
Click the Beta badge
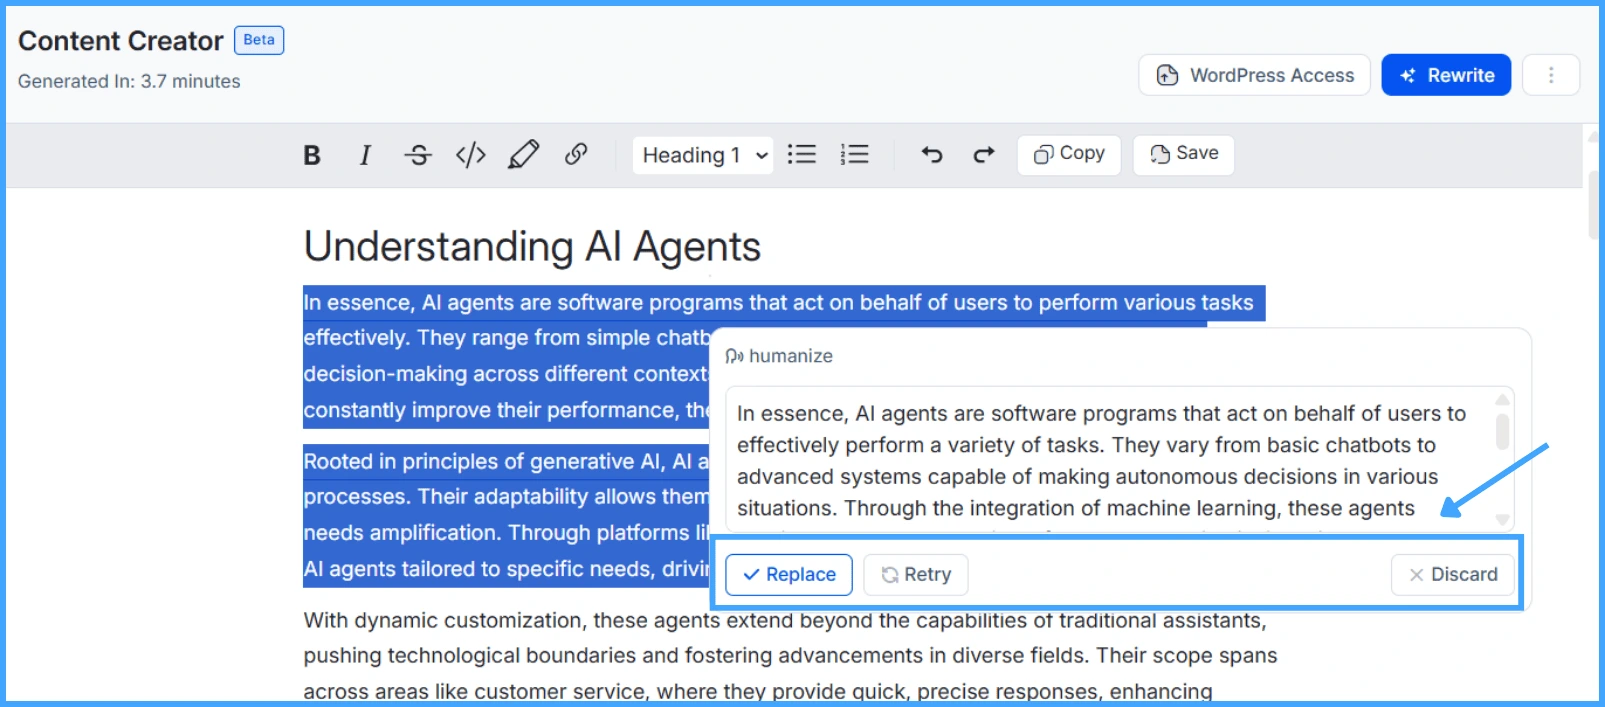(x=259, y=40)
